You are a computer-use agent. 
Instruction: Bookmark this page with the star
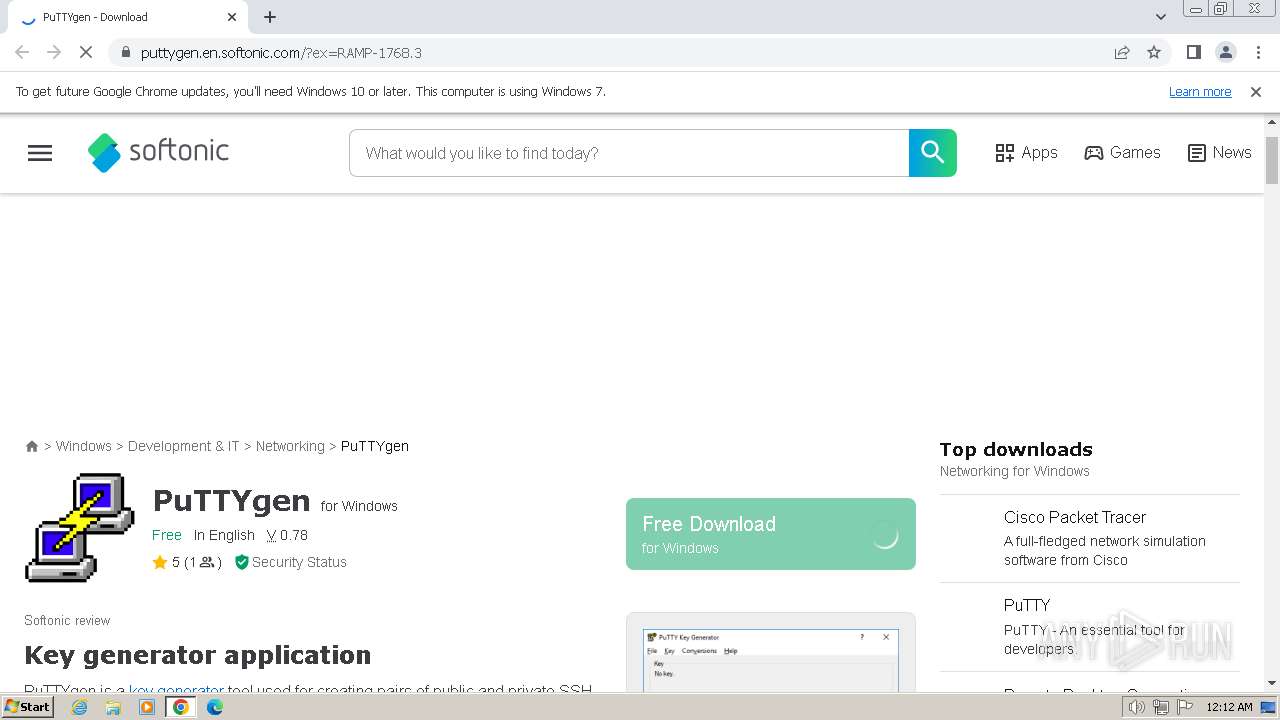click(1154, 52)
